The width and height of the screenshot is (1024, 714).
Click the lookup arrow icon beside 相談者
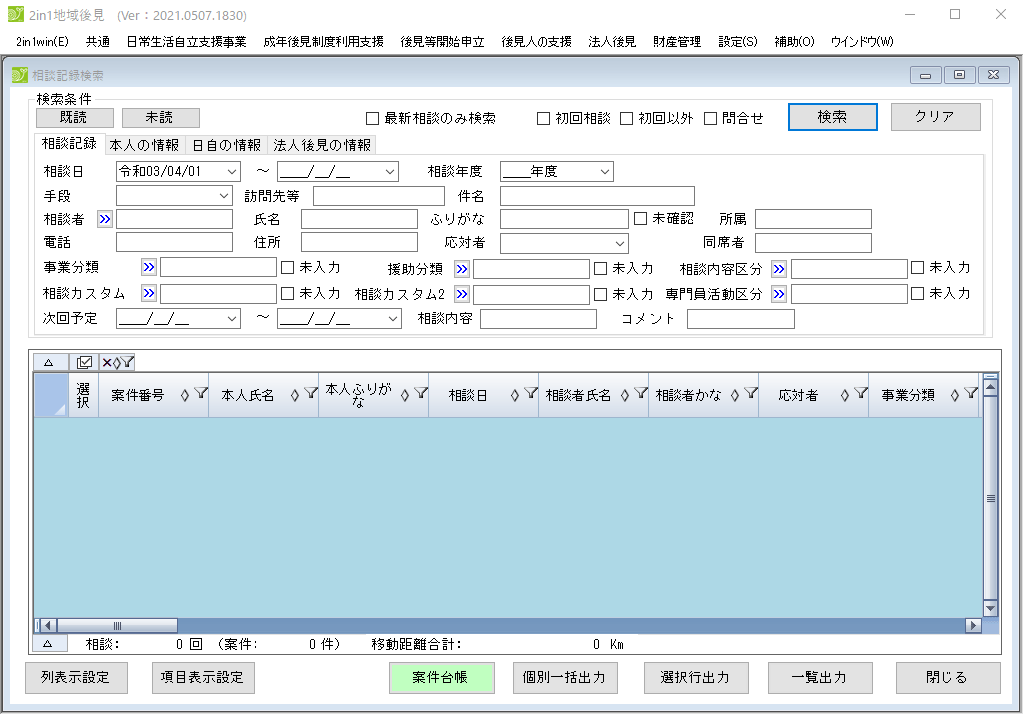point(105,219)
